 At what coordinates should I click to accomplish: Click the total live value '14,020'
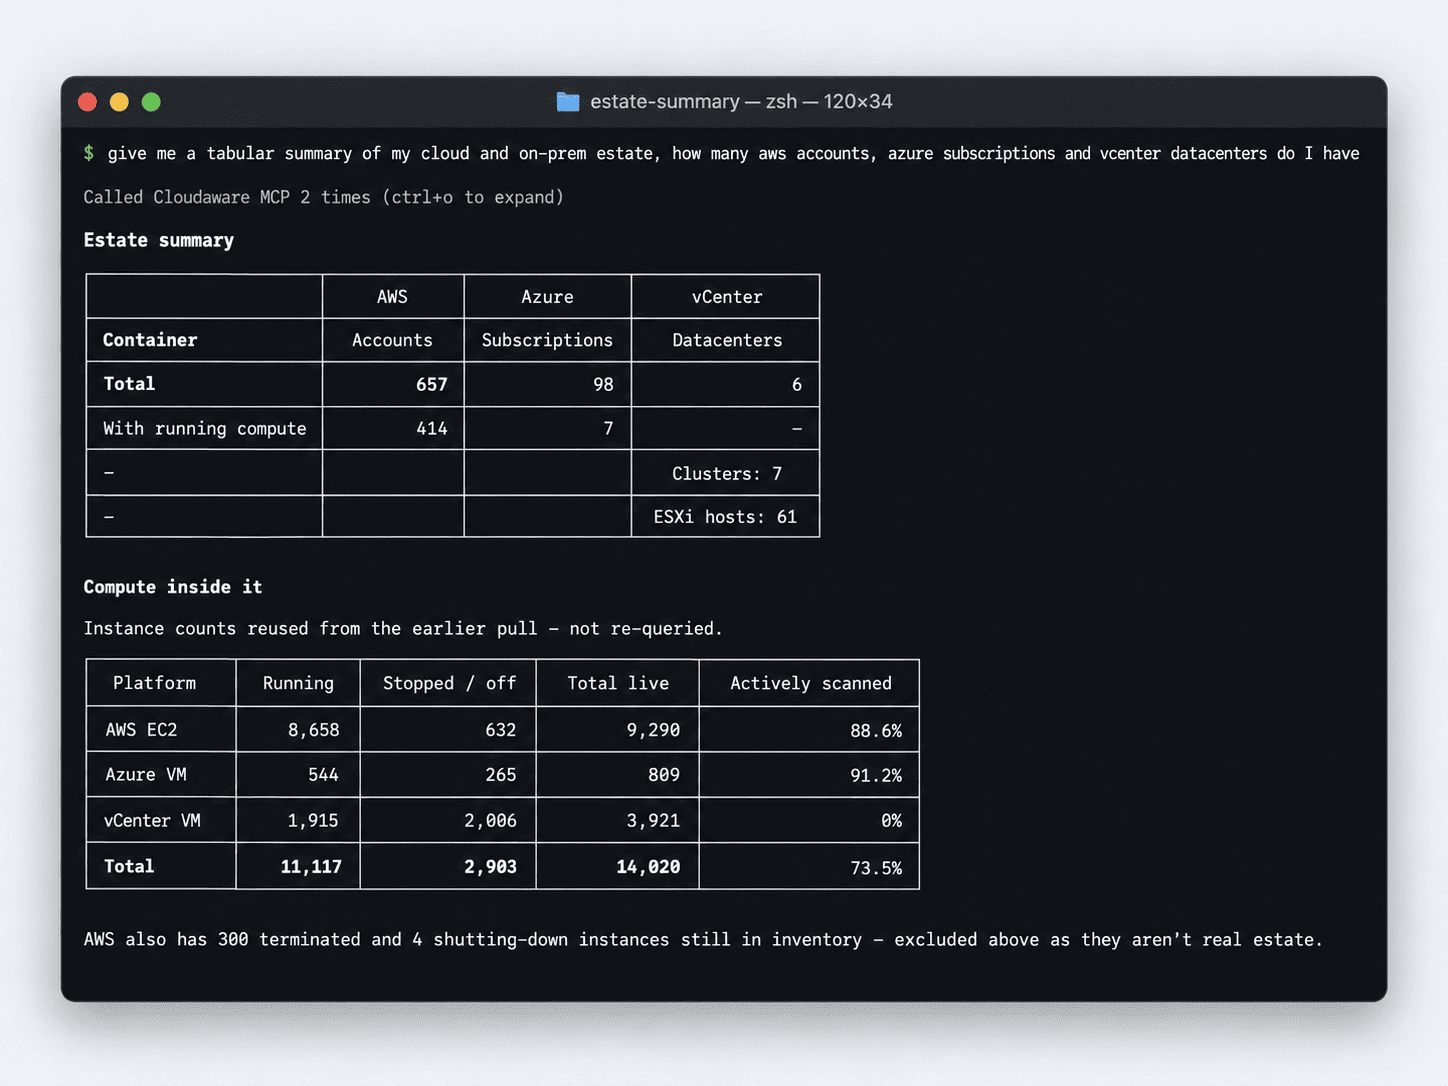coord(648,867)
